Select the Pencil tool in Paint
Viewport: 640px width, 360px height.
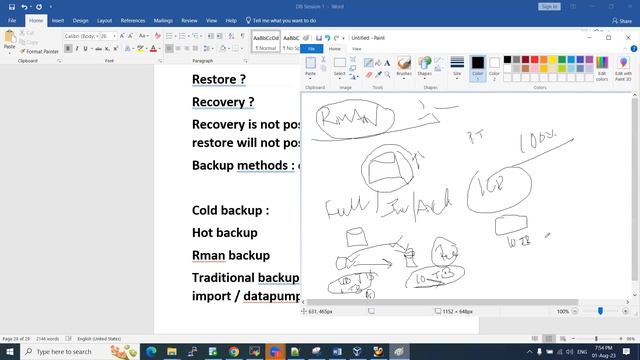point(369,63)
